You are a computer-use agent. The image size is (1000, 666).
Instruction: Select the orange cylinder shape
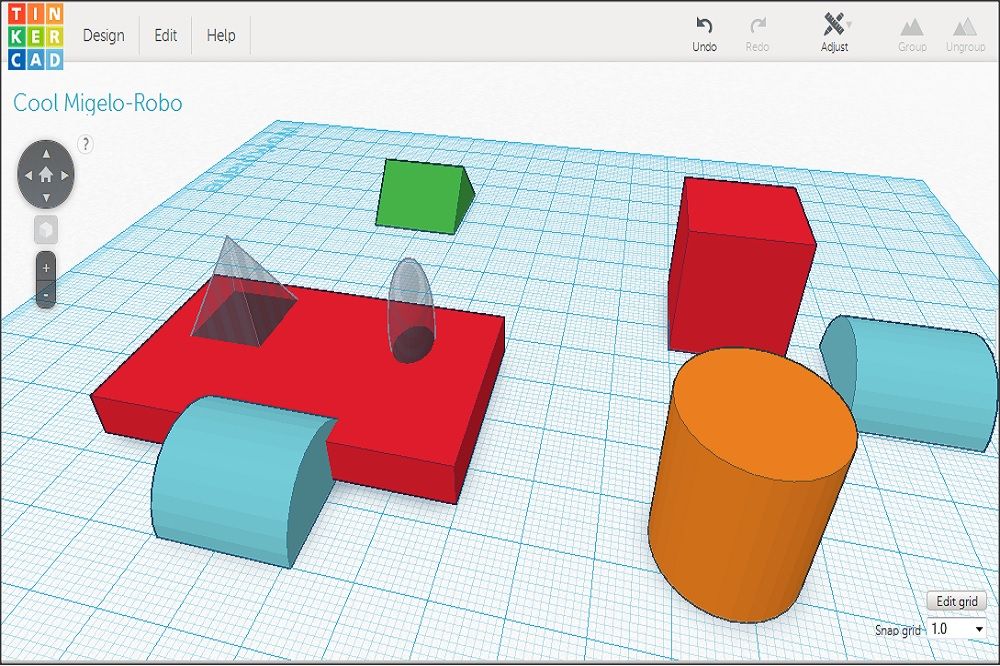click(753, 485)
